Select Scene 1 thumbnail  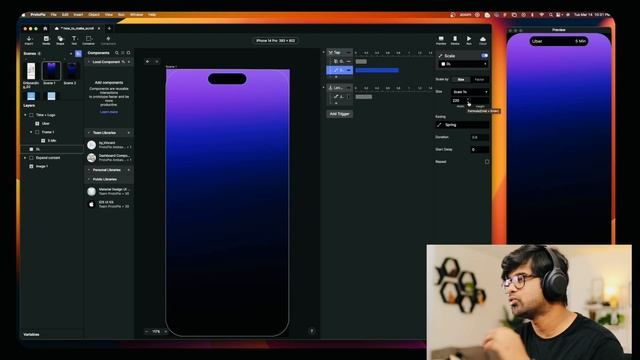[51, 71]
